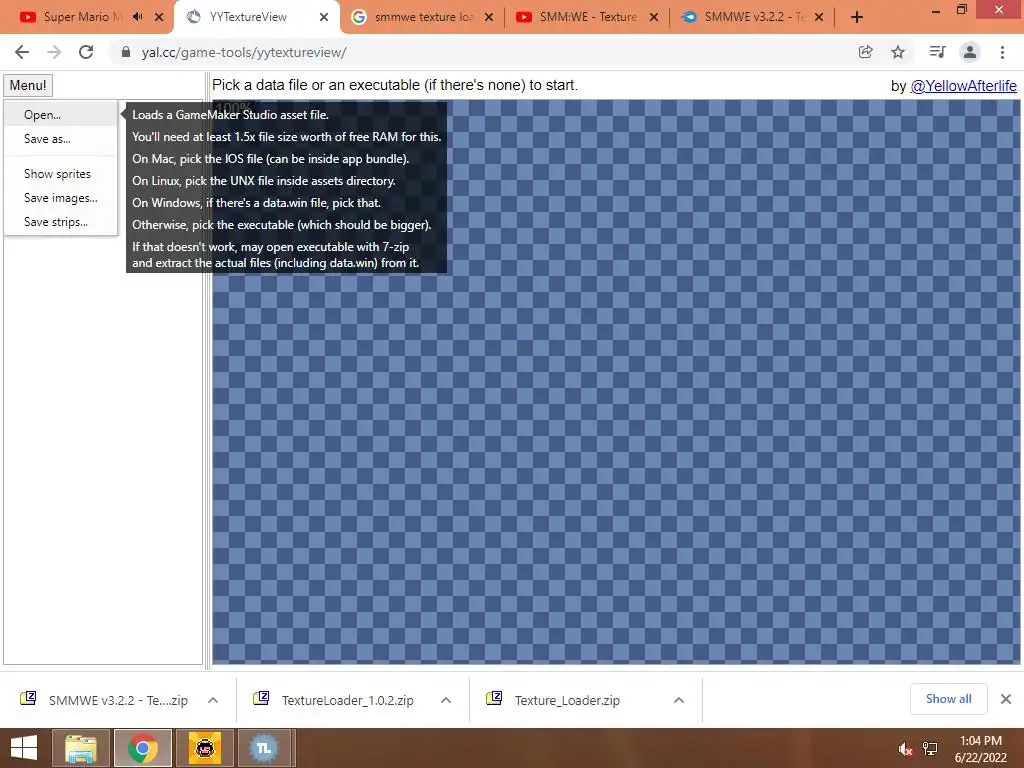This screenshot has width=1024, height=768.
Task: Close the smmwe texture Google tab
Action: tap(488, 17)
